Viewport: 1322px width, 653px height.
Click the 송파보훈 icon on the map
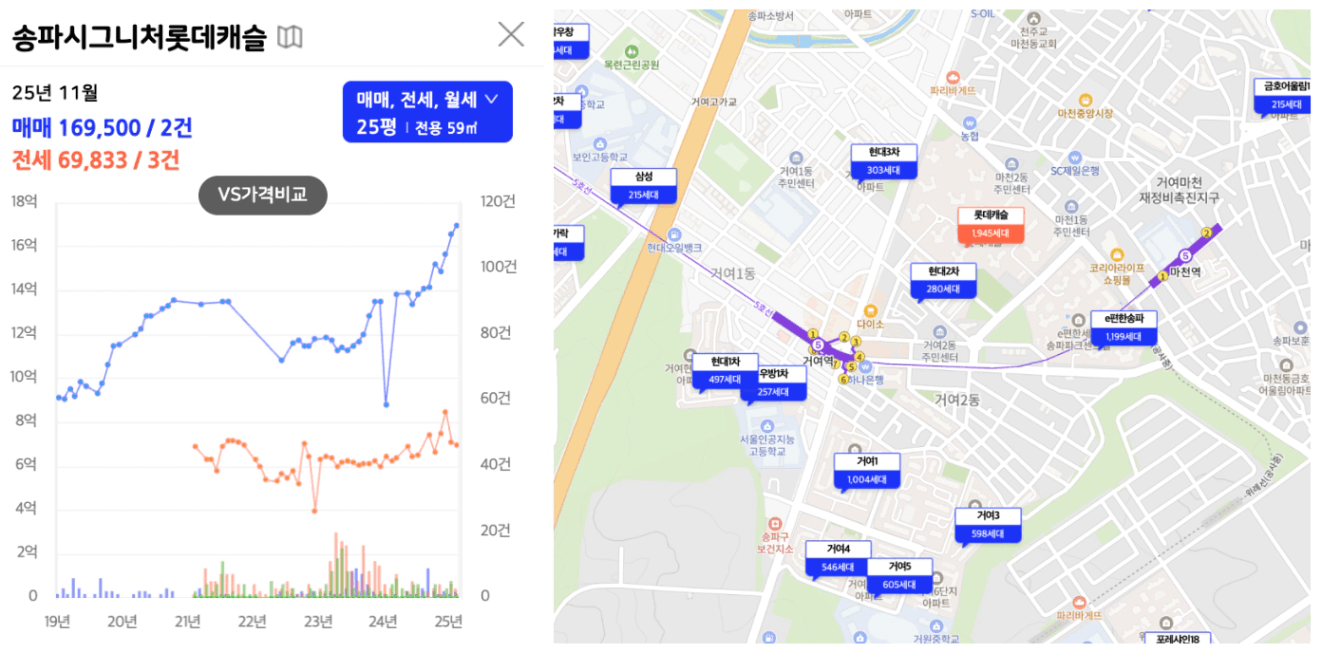tap(1299, 327)
